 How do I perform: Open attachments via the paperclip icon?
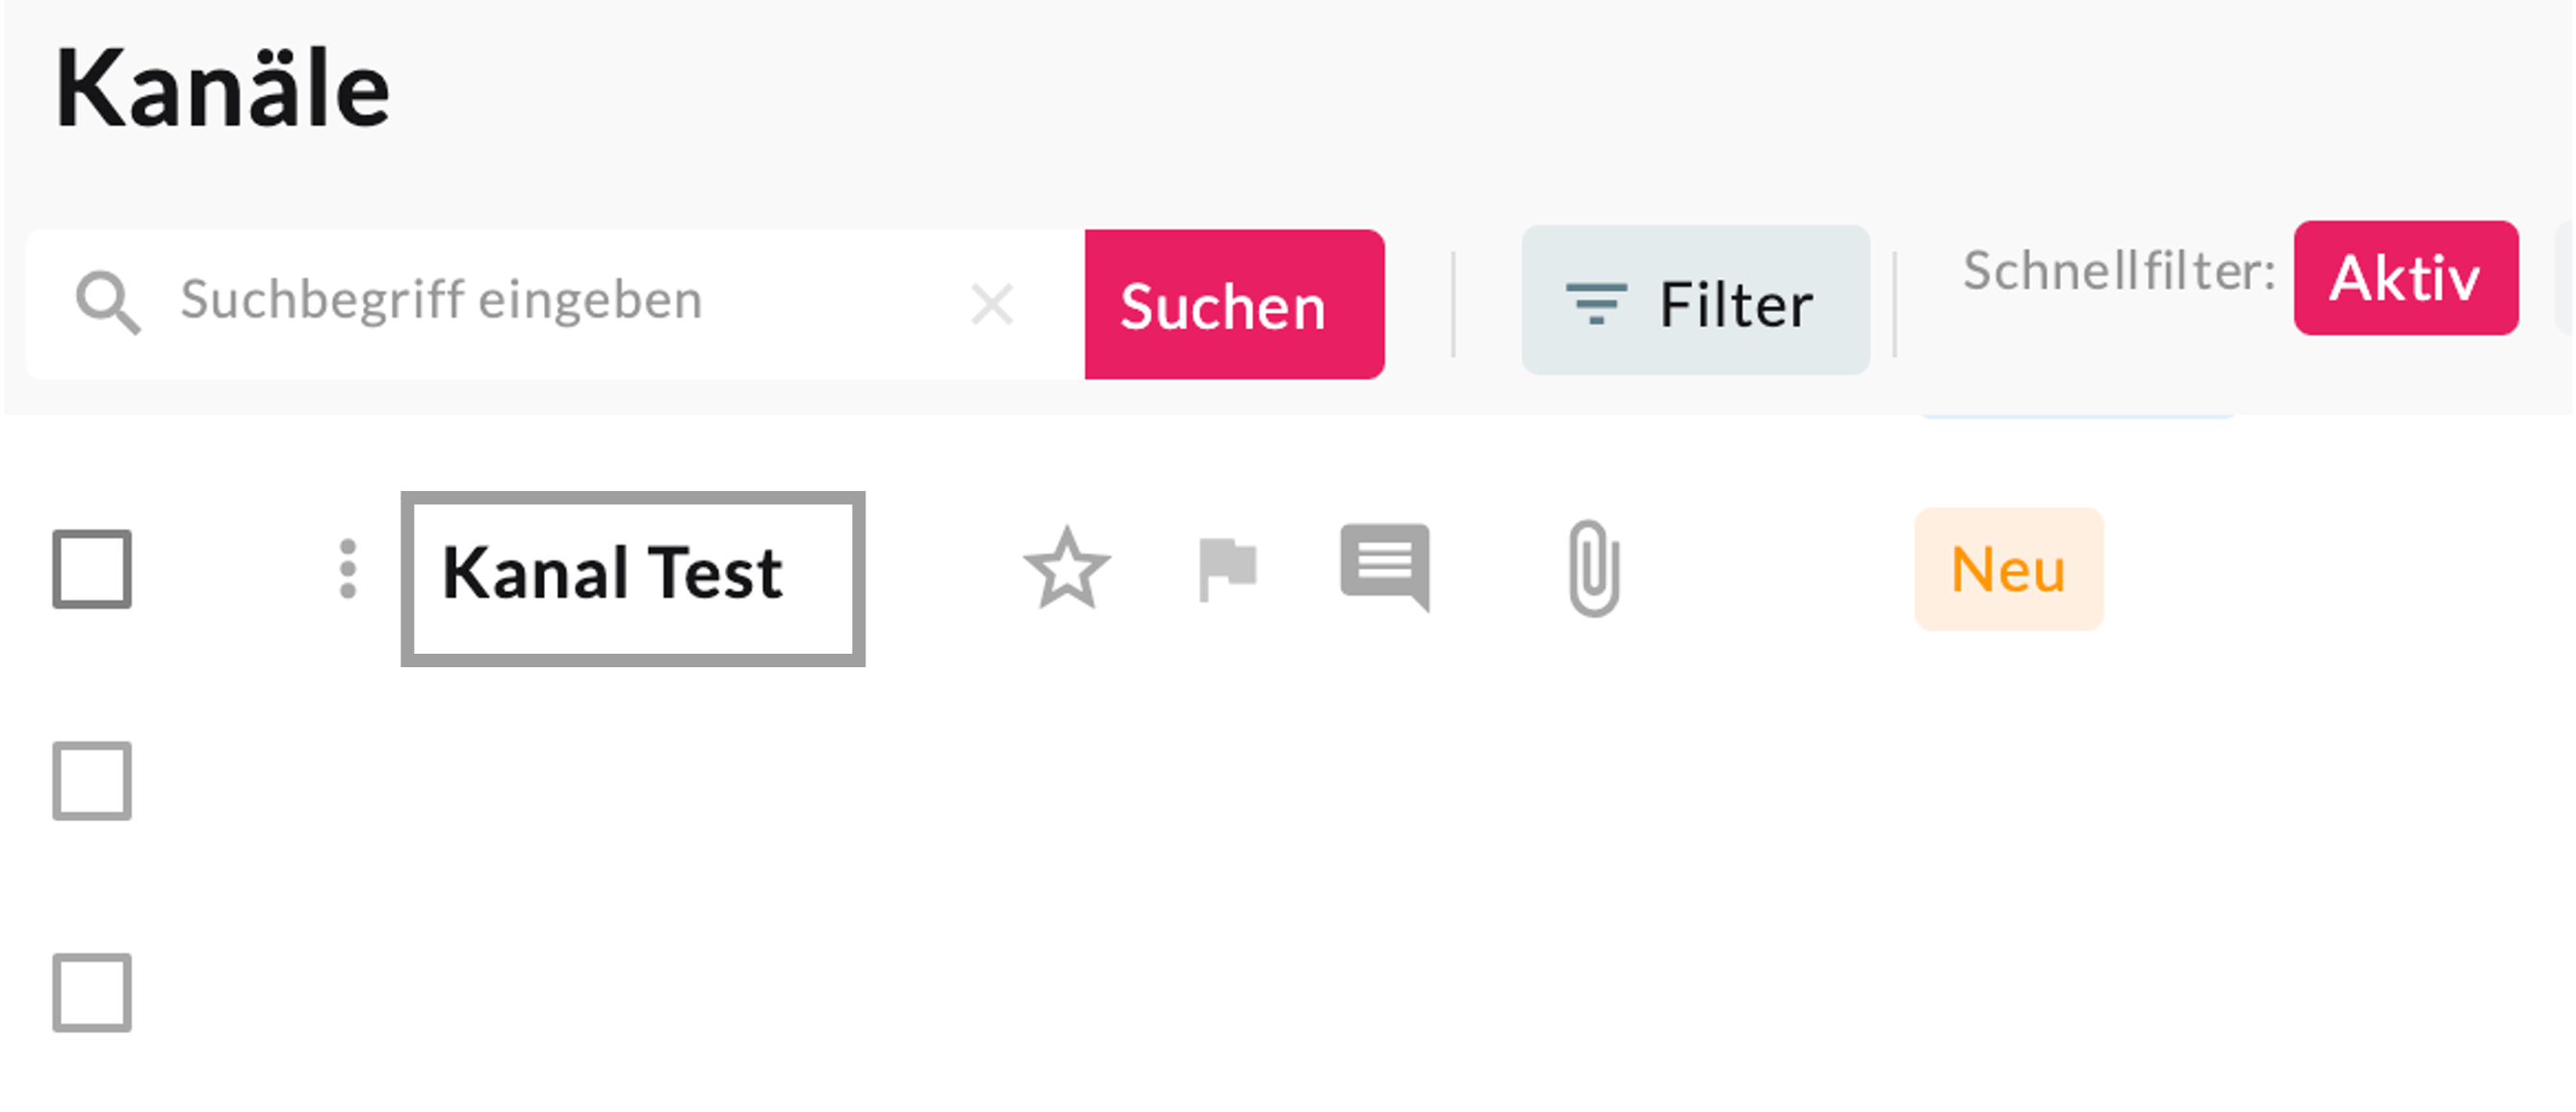pos(1594,568)
